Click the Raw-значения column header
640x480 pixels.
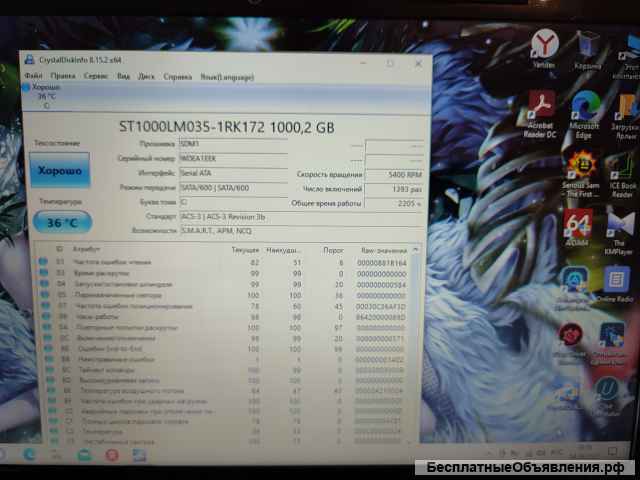click(384, 251)
